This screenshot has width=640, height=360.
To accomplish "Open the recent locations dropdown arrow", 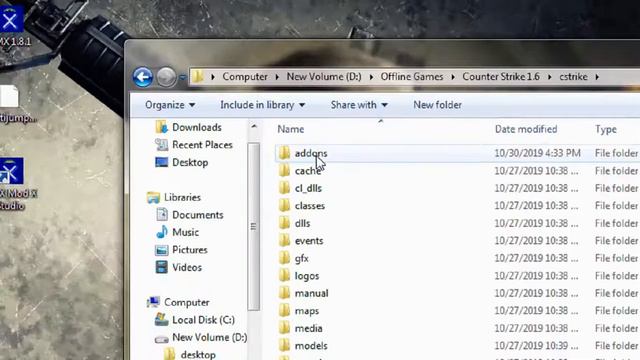I will [x=182, y=77].
